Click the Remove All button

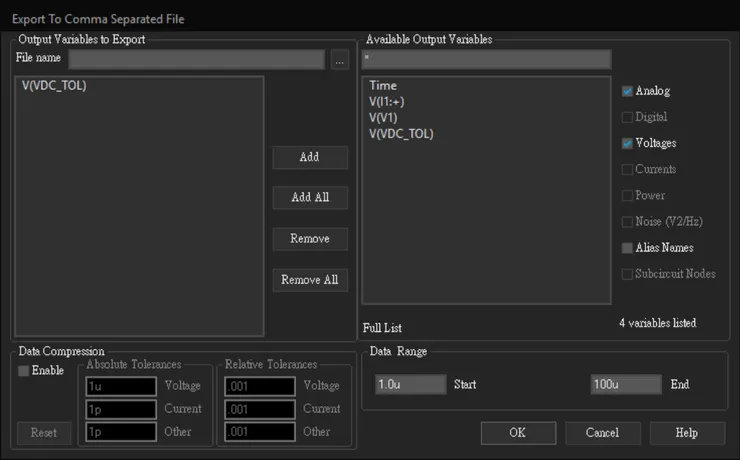pos(310,280)
